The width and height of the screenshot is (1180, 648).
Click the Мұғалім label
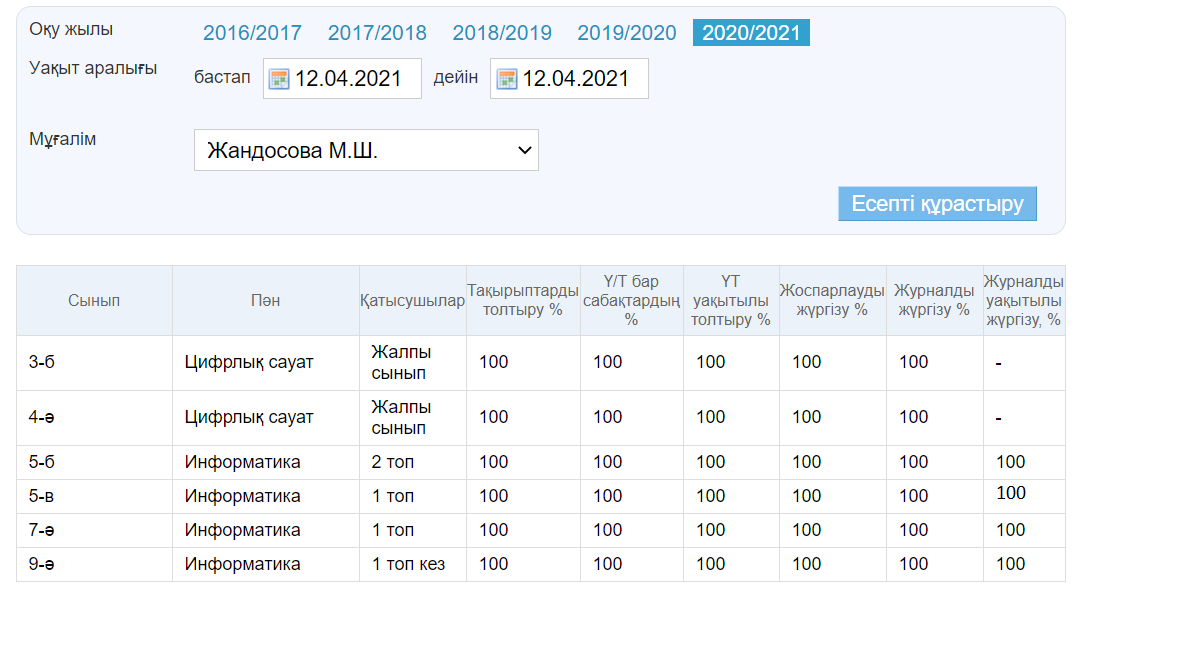62,140
